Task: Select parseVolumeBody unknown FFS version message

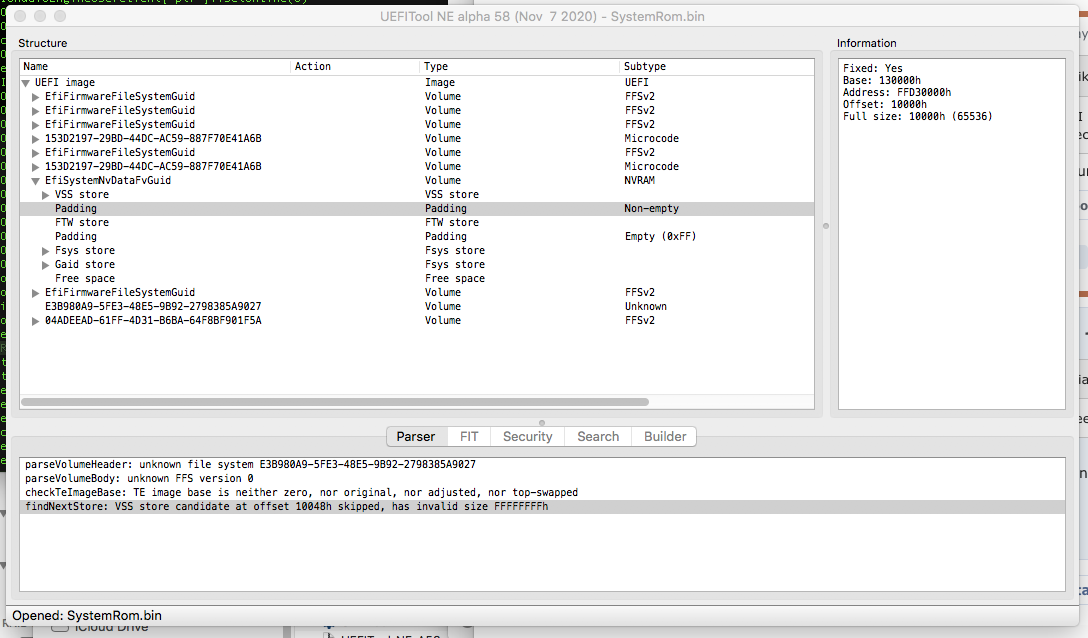Action: click(542, 478)
